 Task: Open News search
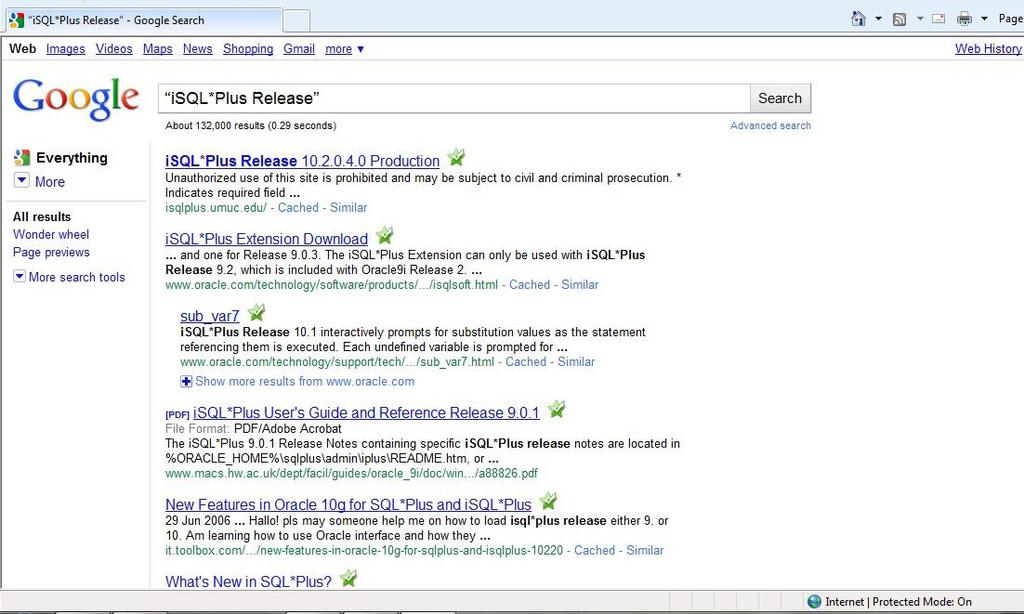[x=197, y=49]
